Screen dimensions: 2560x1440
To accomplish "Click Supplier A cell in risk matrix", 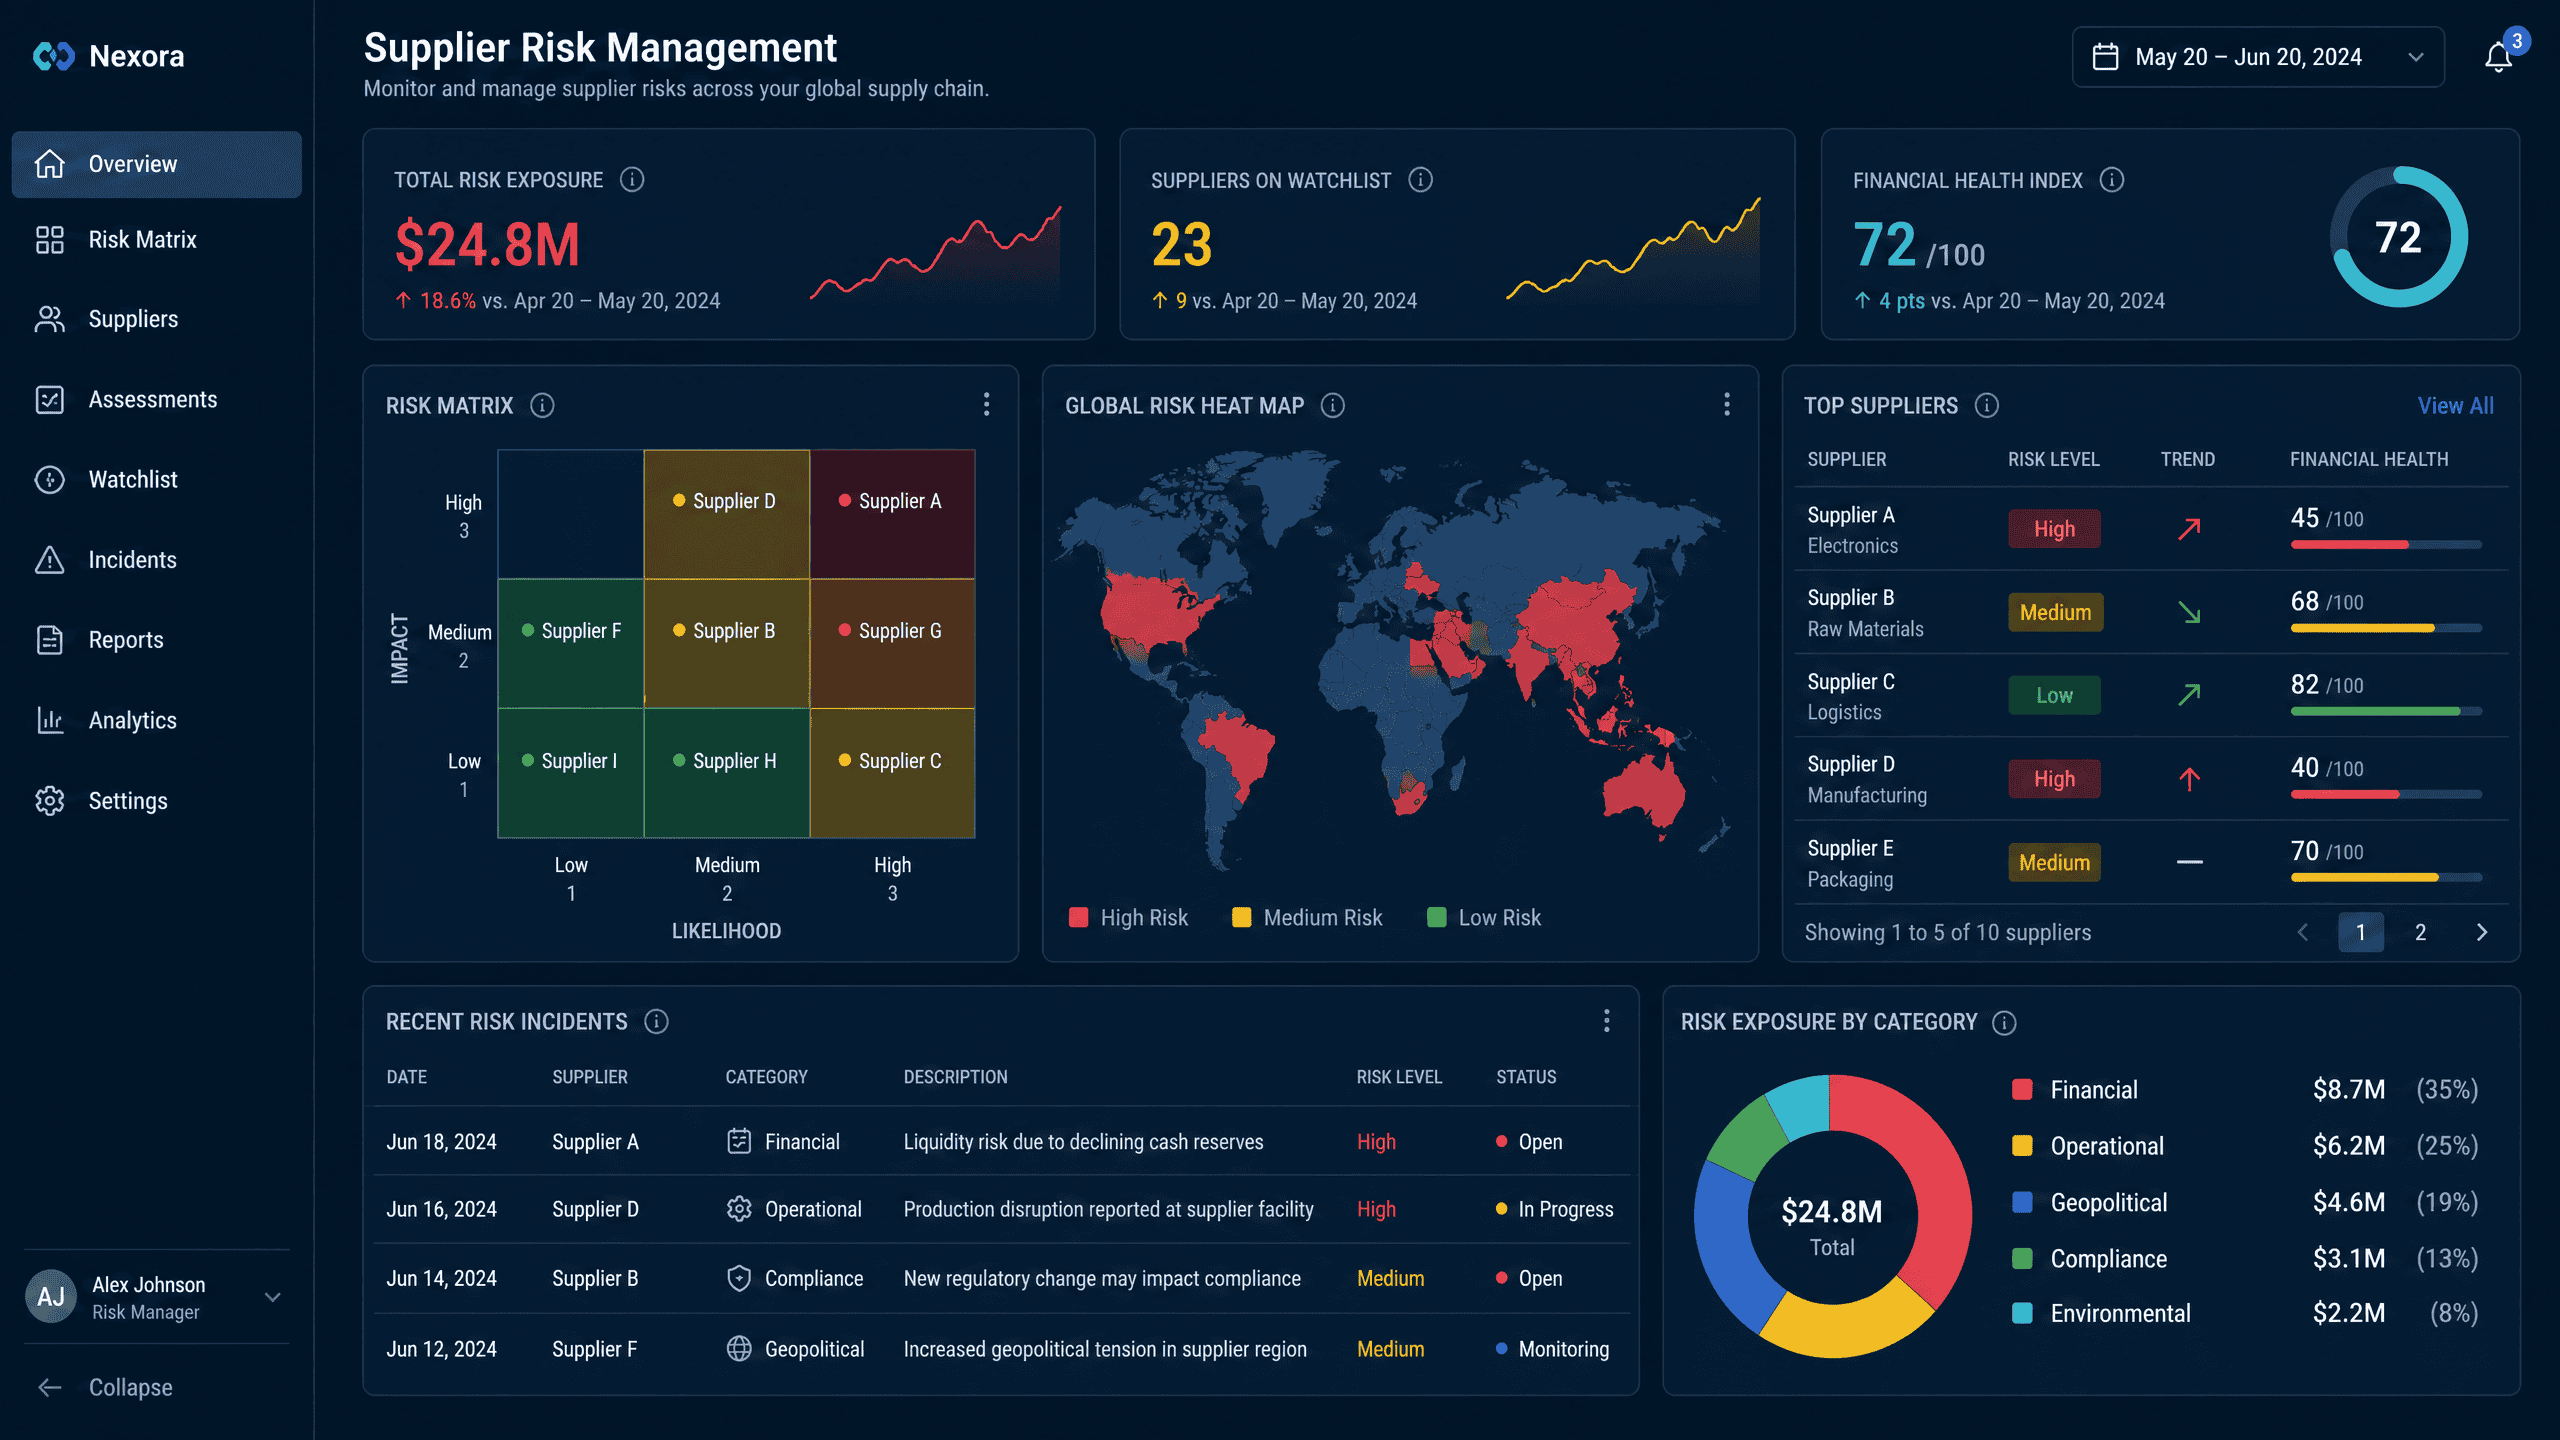I will [892, 514].
